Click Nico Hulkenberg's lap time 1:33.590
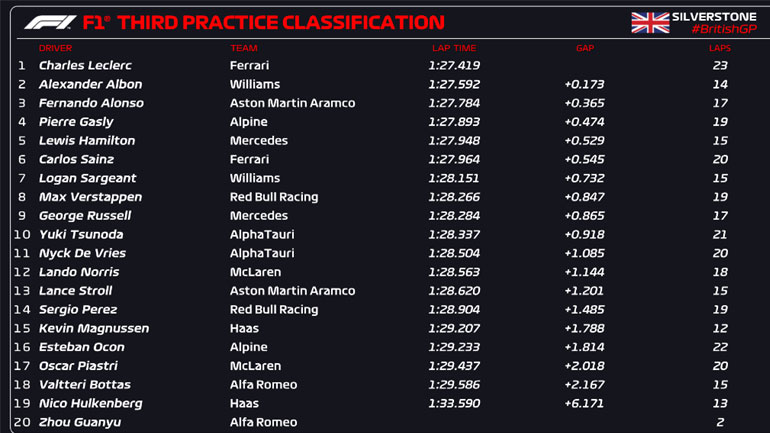Image resolution: width=770 pixels, height=433 pixels. pos(453,404)
